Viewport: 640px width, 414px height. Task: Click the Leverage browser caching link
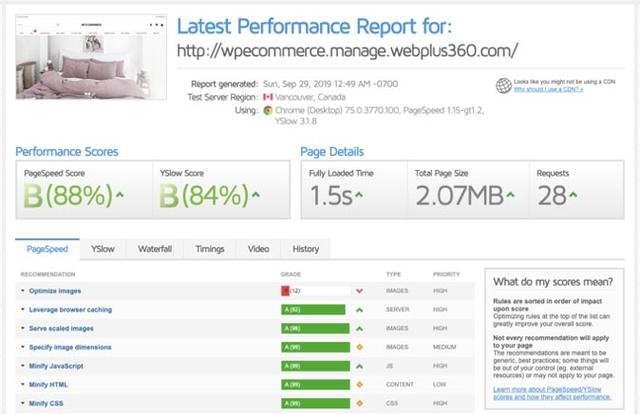pyautogui.click(x=70, y=310)
